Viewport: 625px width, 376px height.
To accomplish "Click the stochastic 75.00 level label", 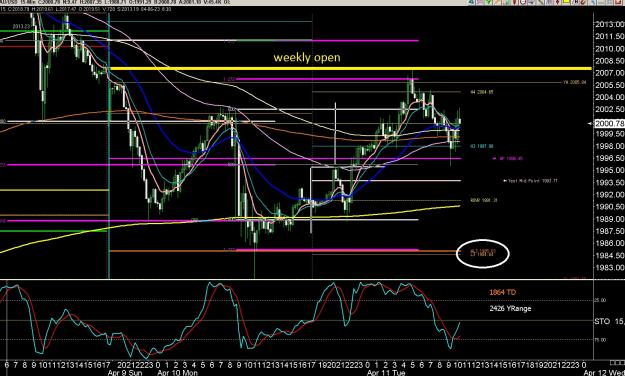I will pos(601,340).
